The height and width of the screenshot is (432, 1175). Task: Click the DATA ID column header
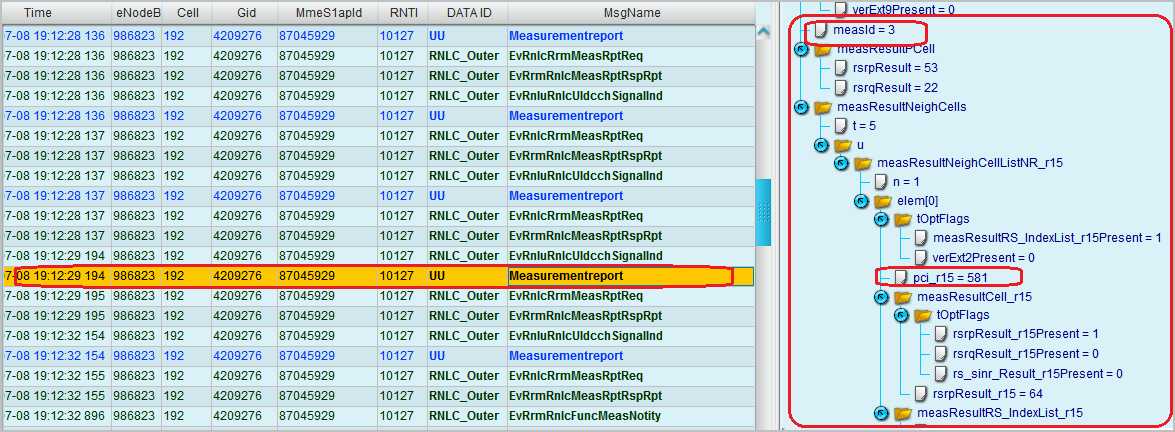point(467,13)
